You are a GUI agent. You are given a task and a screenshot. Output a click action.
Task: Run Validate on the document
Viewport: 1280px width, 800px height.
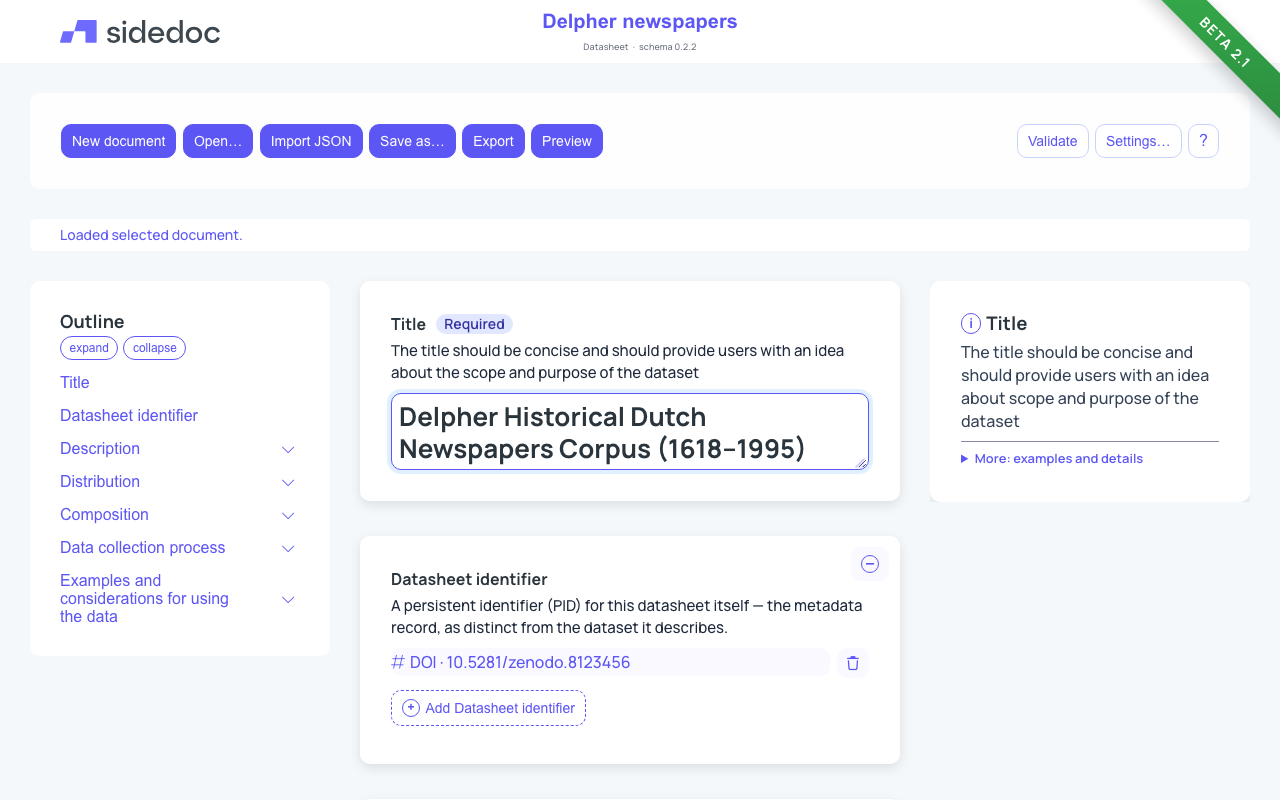tap(1052, 141)
